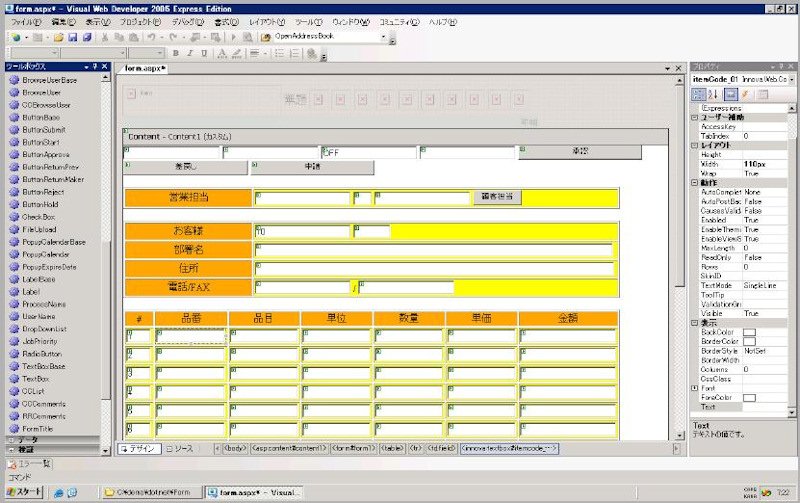Click the Foreground Color 'A' icon
The height and width of the screenshot is (503, 800).
point(222,53)
